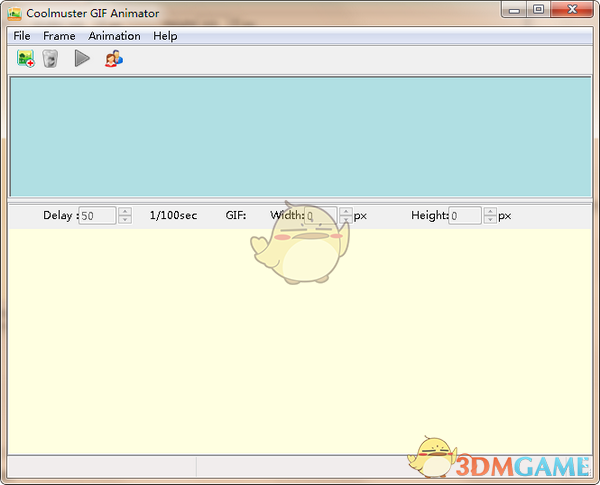The image size is (600, 485).
Task: Minimize the Coolmuster GIF Animator window
Action: click(514, 10)
